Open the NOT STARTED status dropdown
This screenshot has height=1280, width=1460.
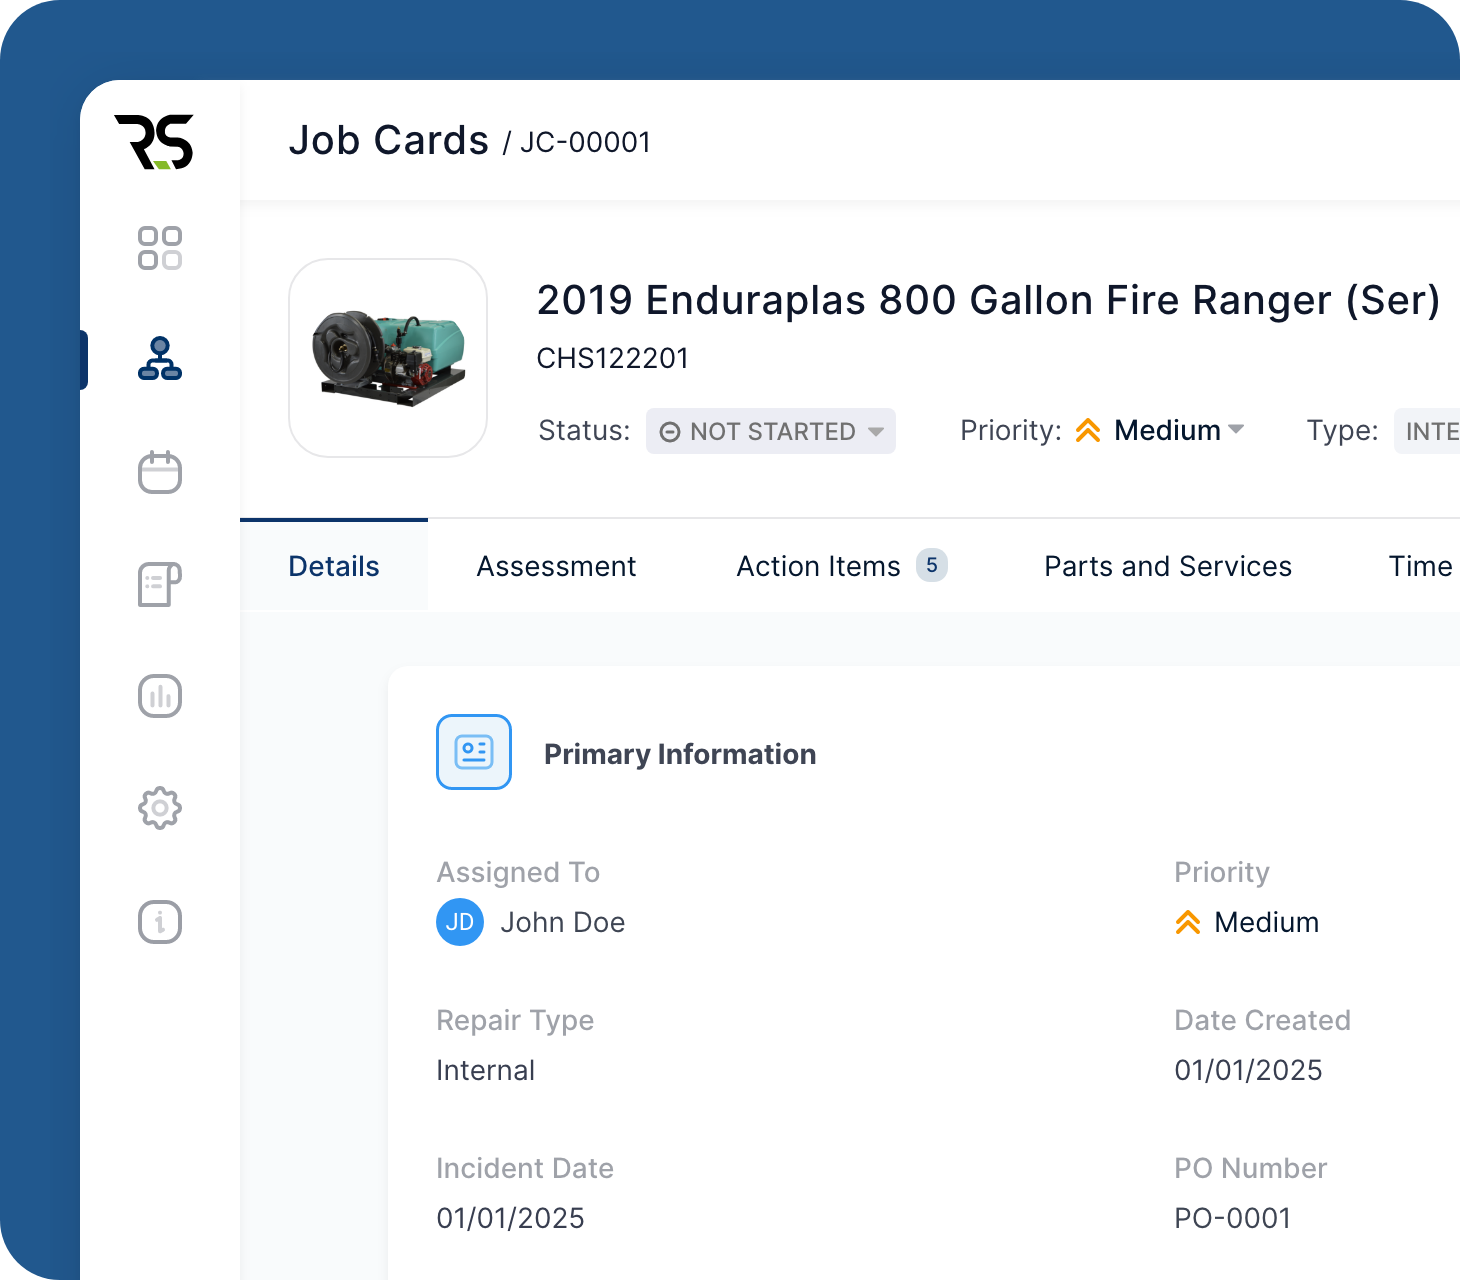[x=771, y=431]
